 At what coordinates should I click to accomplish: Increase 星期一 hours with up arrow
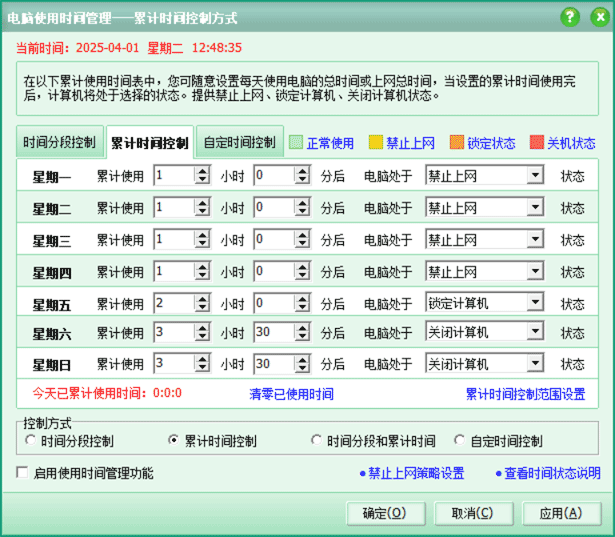[x=202, y=172]
